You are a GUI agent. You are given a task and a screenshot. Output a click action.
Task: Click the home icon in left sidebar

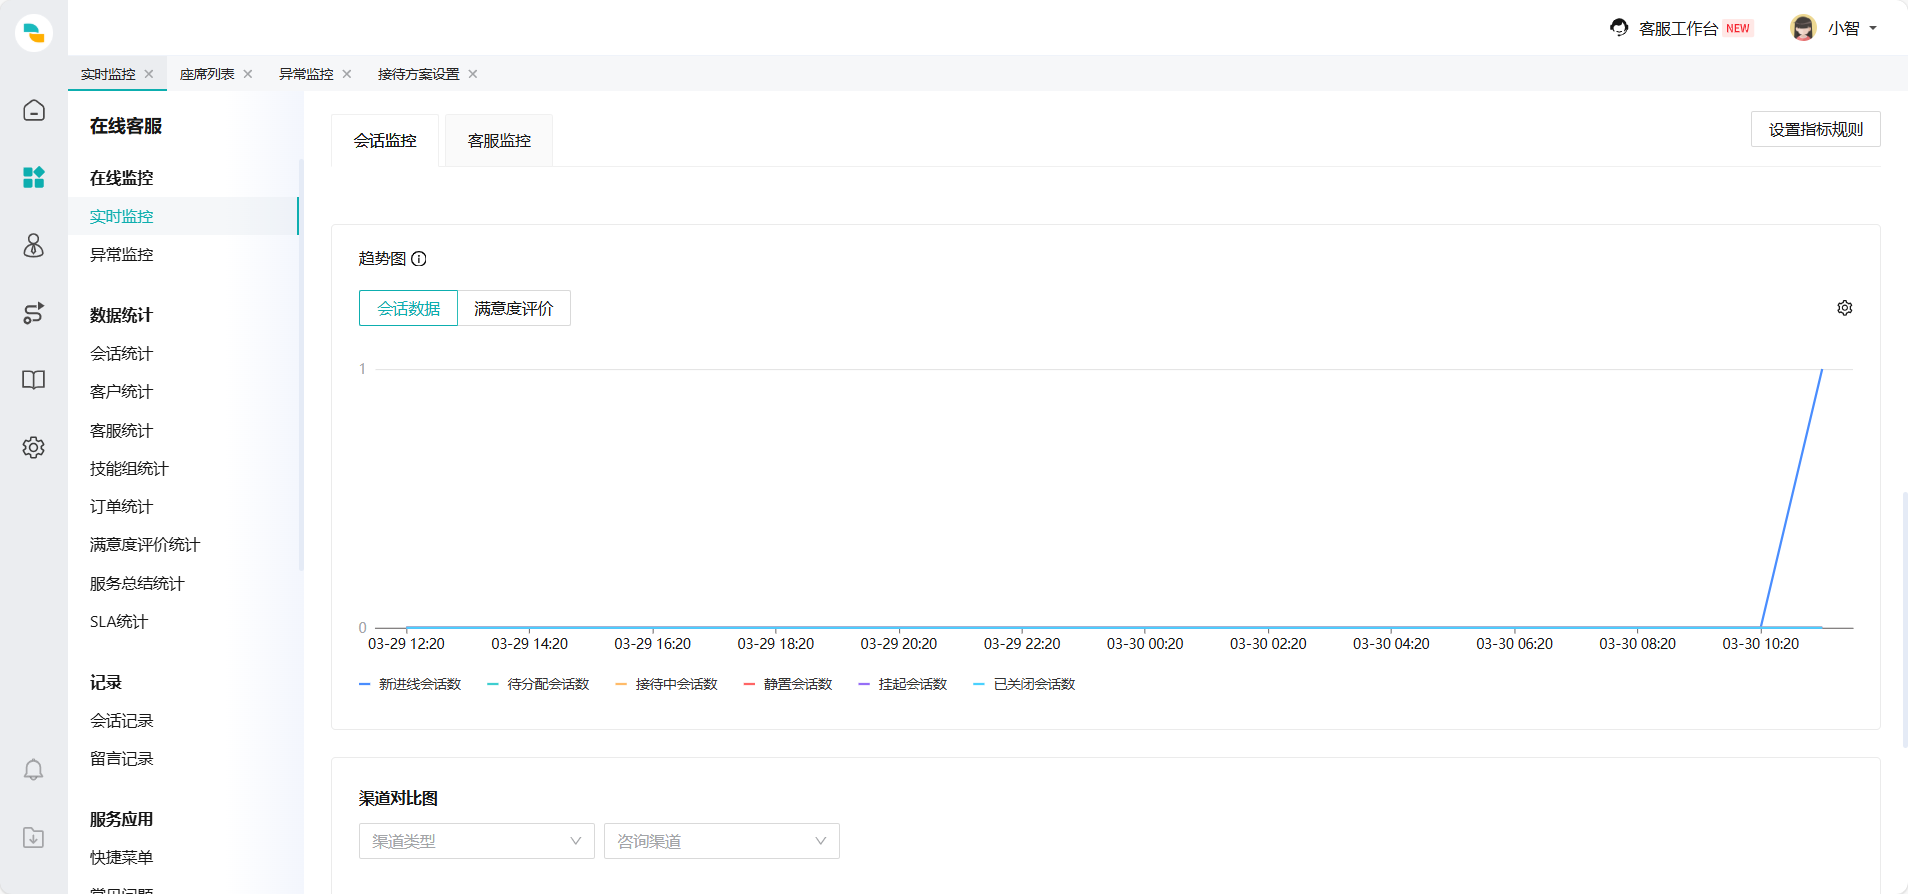coord(34,110)
